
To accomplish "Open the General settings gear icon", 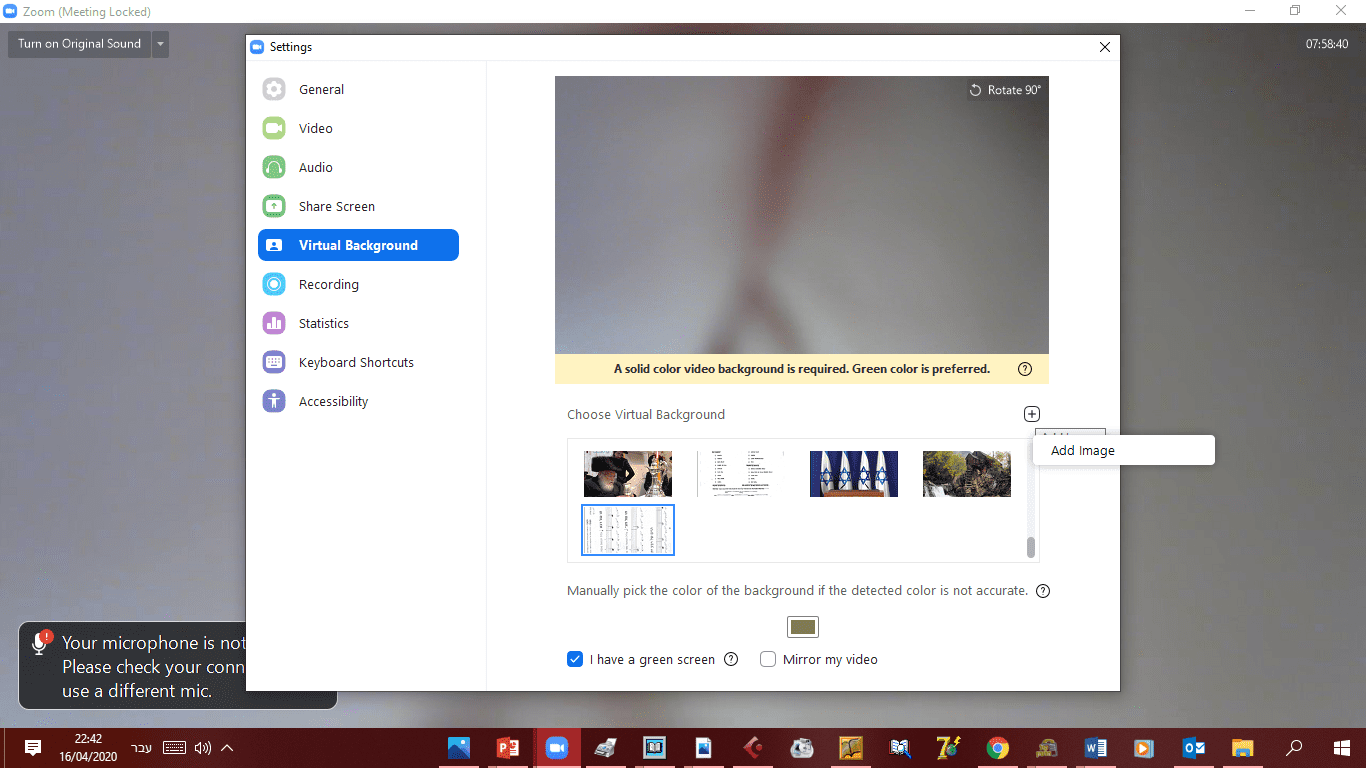I will pos(274,89).
